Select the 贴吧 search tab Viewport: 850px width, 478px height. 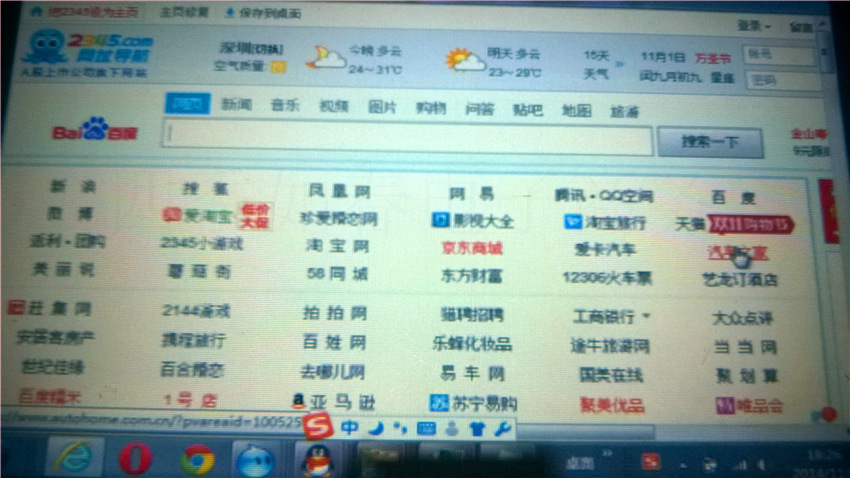tap(527, 110)
